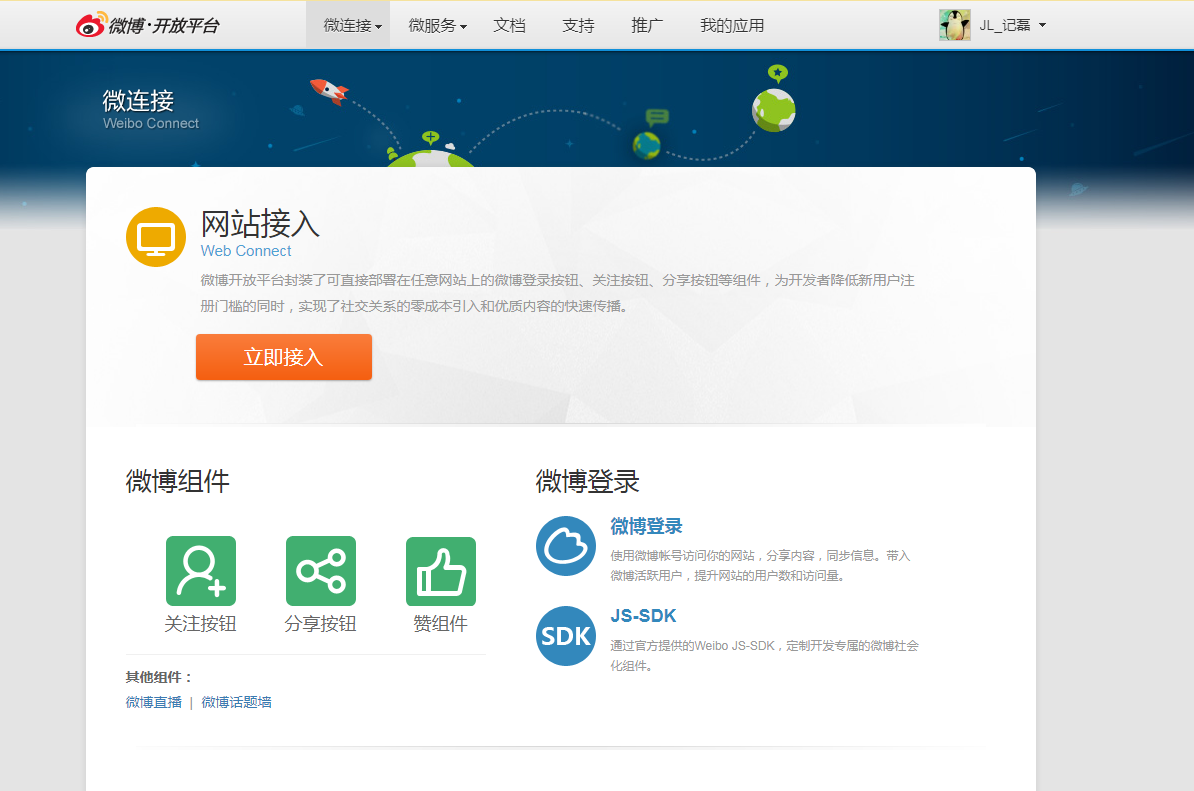Visit the 微博话题墙 link
The image size is (1194, 791).
tap(236, 702)
